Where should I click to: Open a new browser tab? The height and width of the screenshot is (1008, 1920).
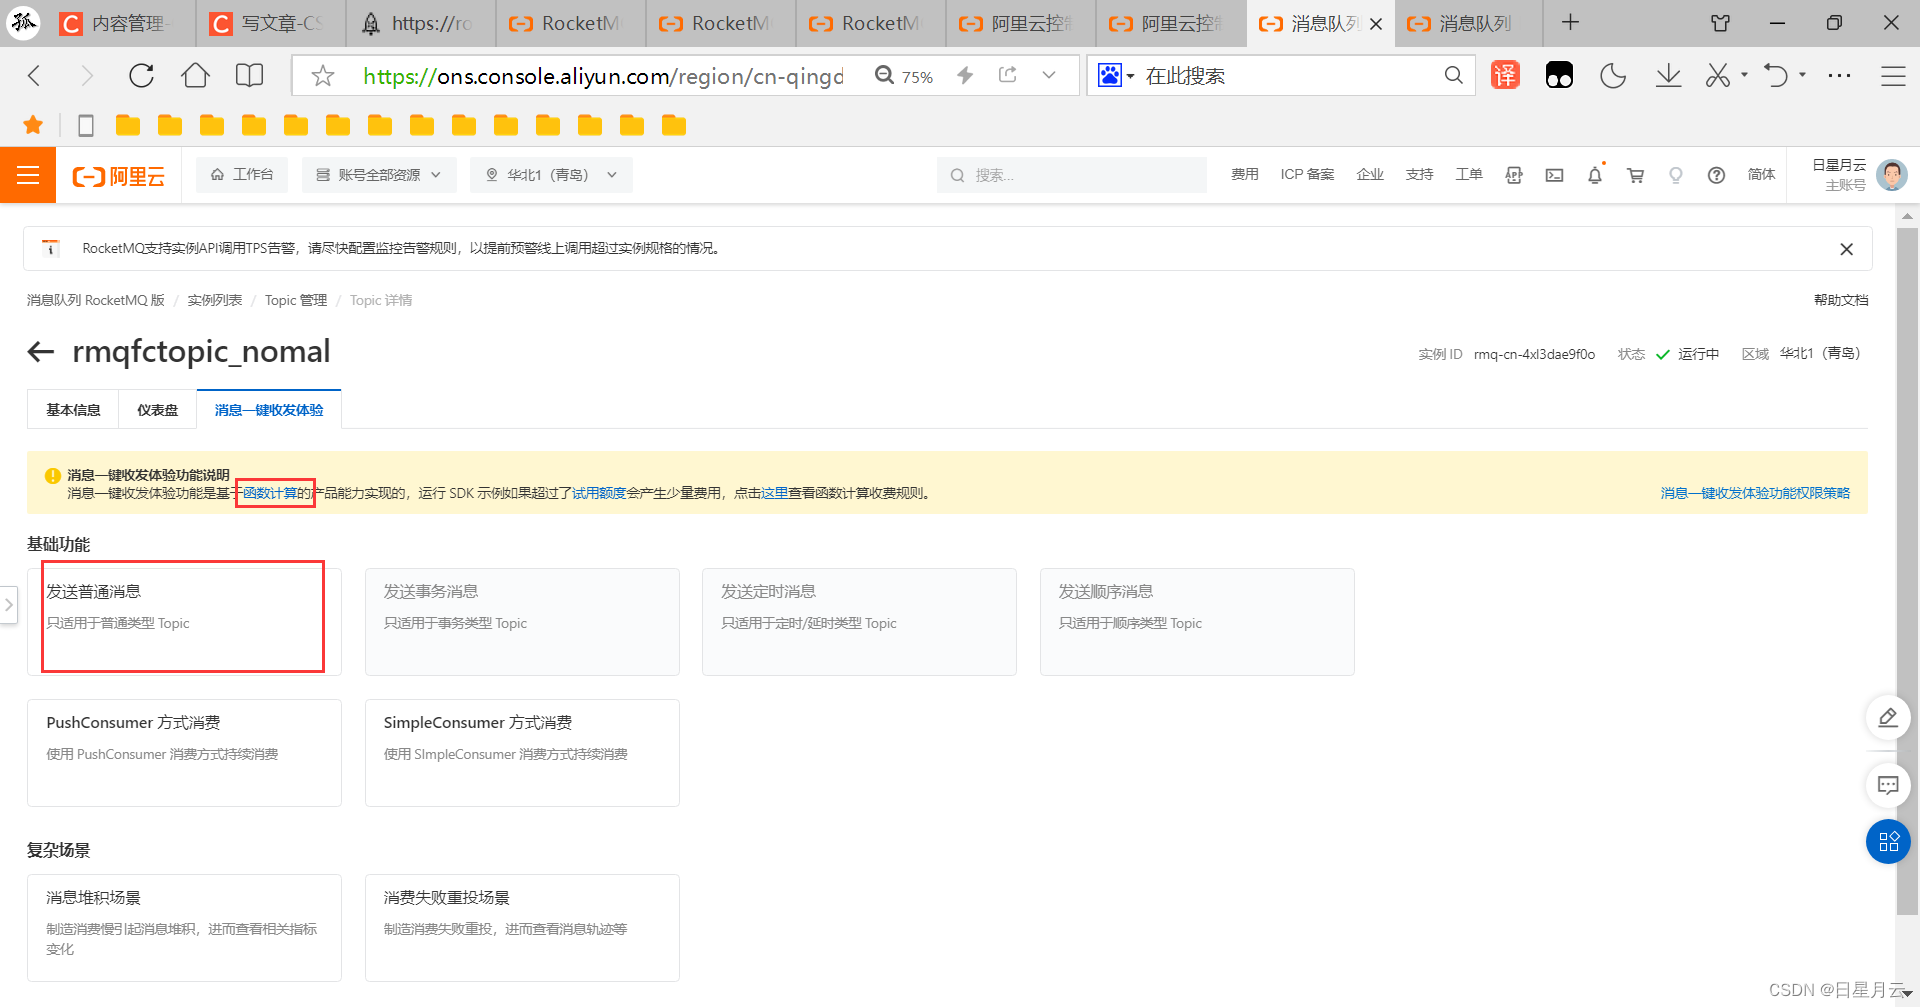[1570, 22]
